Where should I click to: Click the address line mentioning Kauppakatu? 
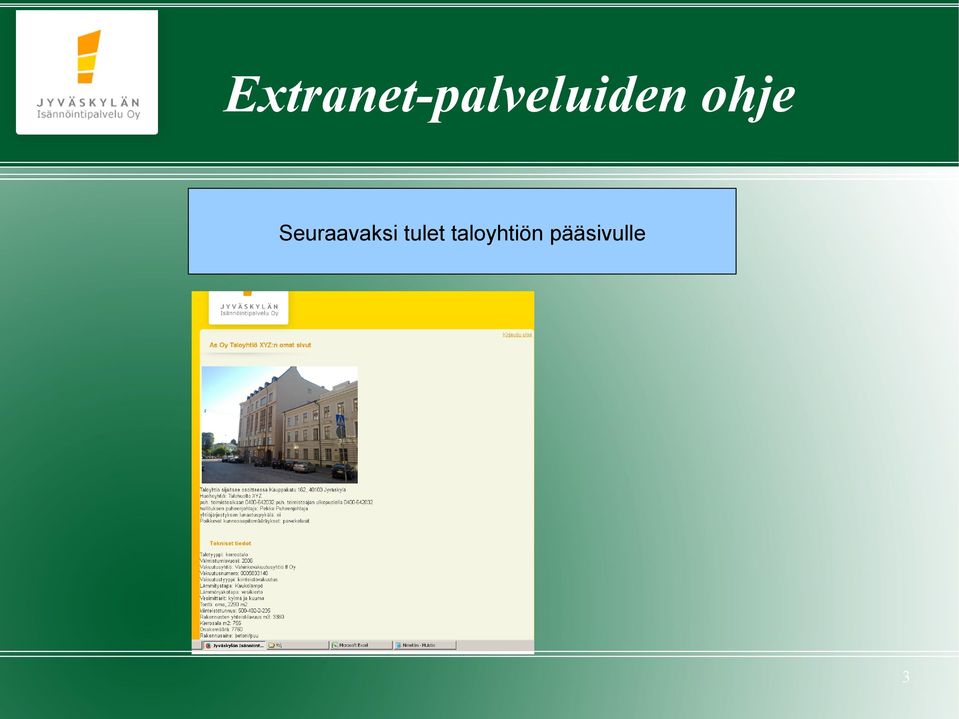point(273,490)
